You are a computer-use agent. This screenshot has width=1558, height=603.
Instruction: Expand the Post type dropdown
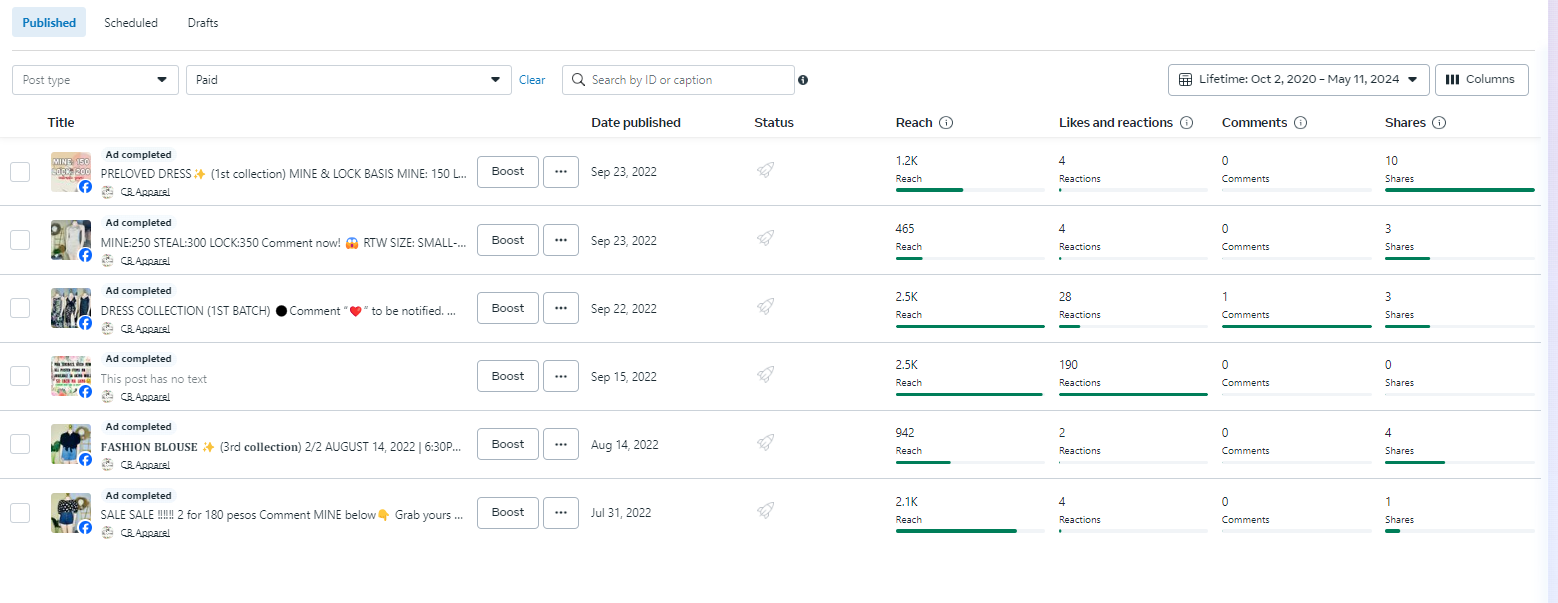95,80
